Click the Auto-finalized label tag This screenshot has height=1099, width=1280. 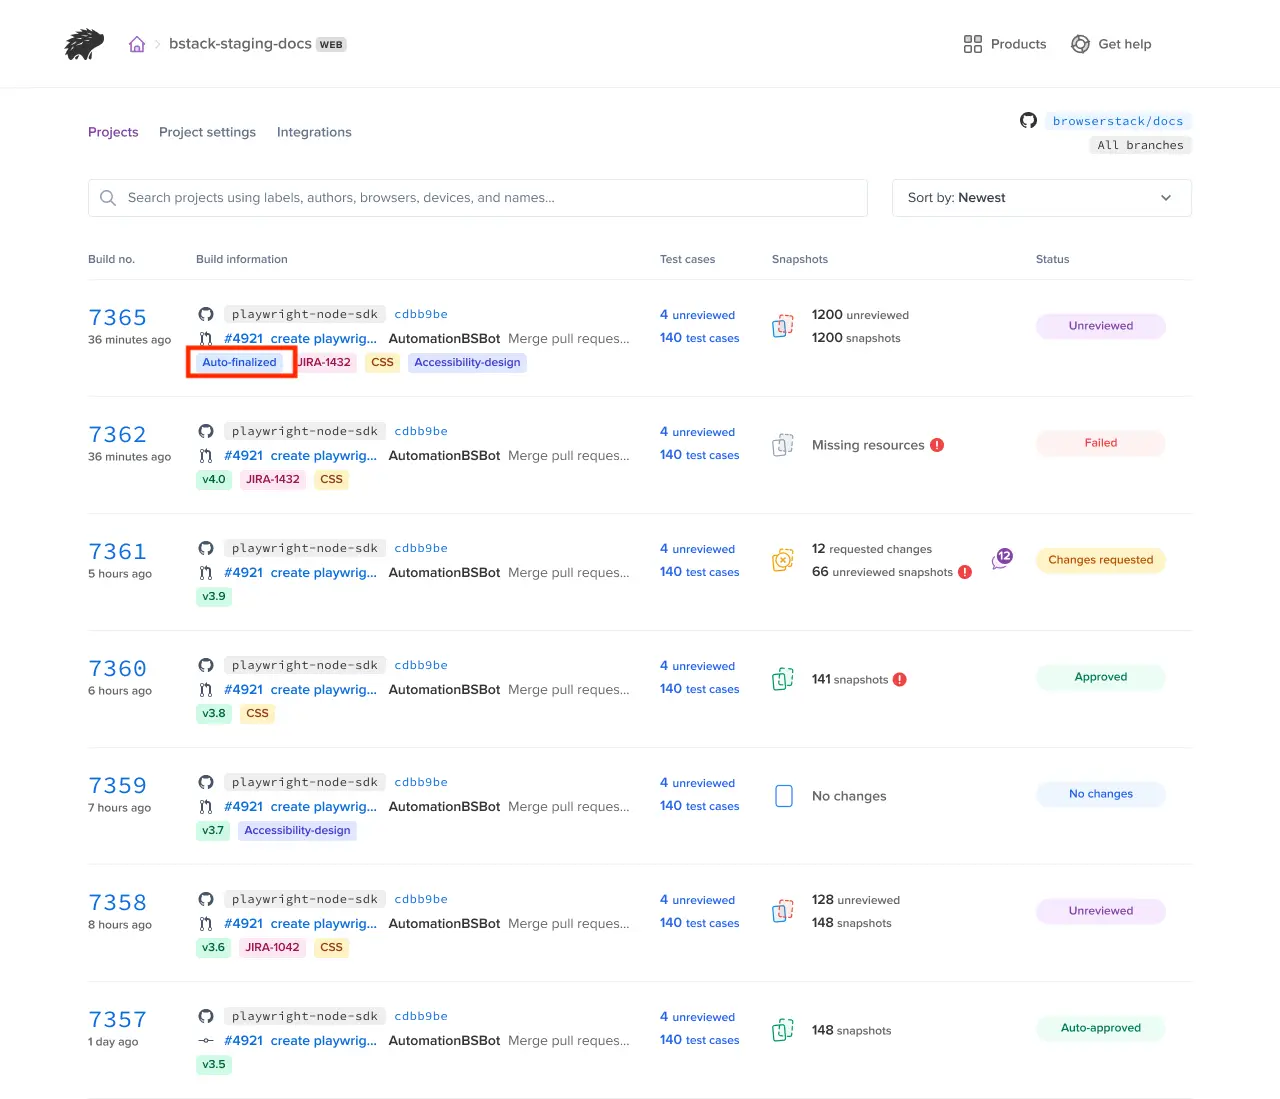239,362
